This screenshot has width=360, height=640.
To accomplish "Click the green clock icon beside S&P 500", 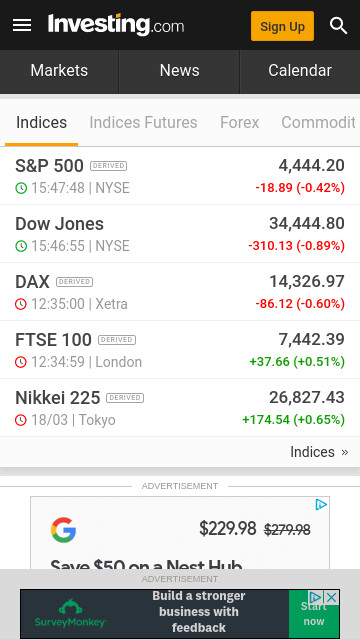I will tap(21, 188).
